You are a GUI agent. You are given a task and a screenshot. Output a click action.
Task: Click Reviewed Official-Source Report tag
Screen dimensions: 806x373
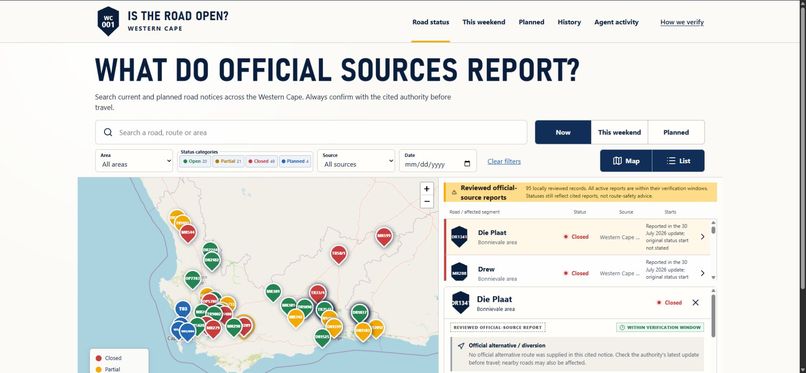[498, 327]
